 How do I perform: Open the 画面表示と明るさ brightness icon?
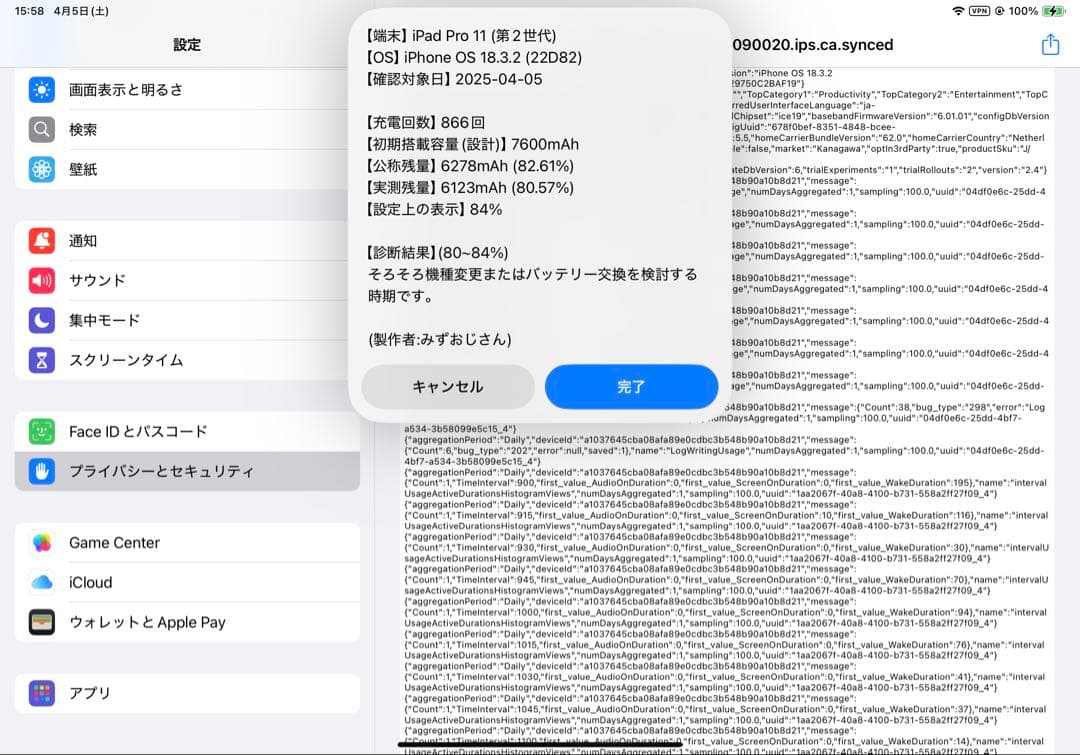point(40,90)
